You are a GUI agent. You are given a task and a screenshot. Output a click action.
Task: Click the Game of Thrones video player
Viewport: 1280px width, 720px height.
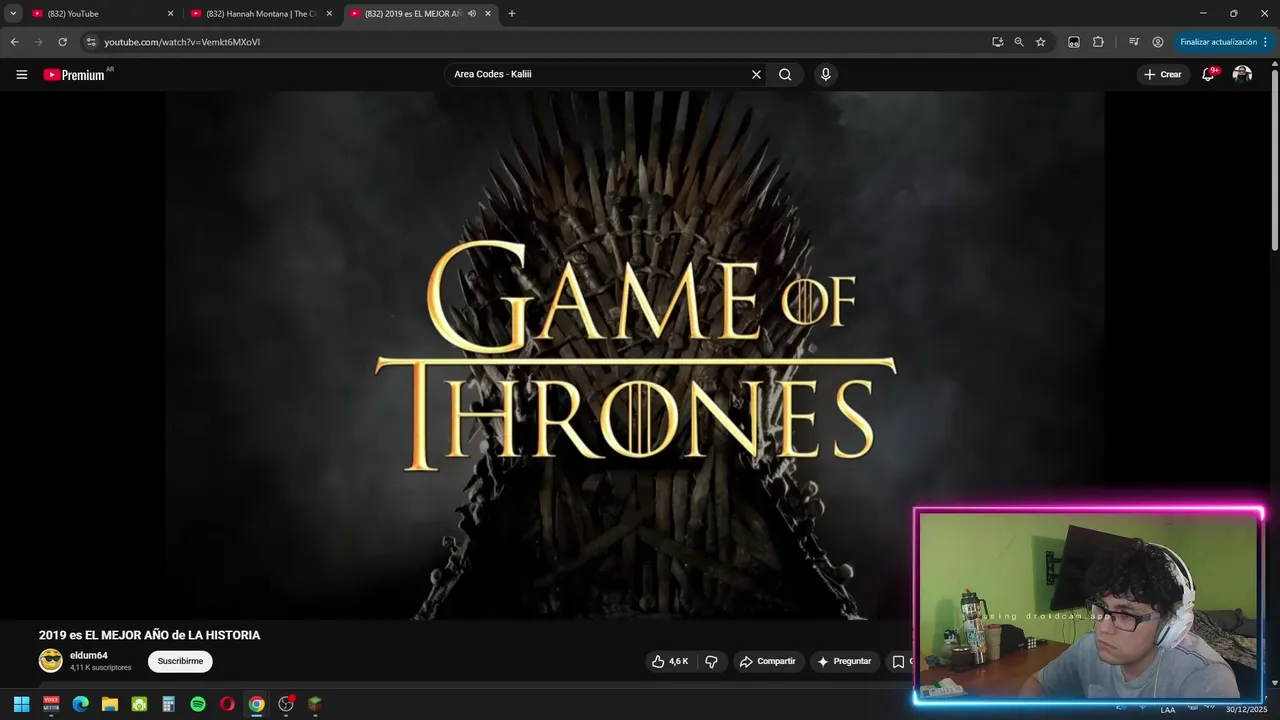pyautogui.click(x=635, y=355)
